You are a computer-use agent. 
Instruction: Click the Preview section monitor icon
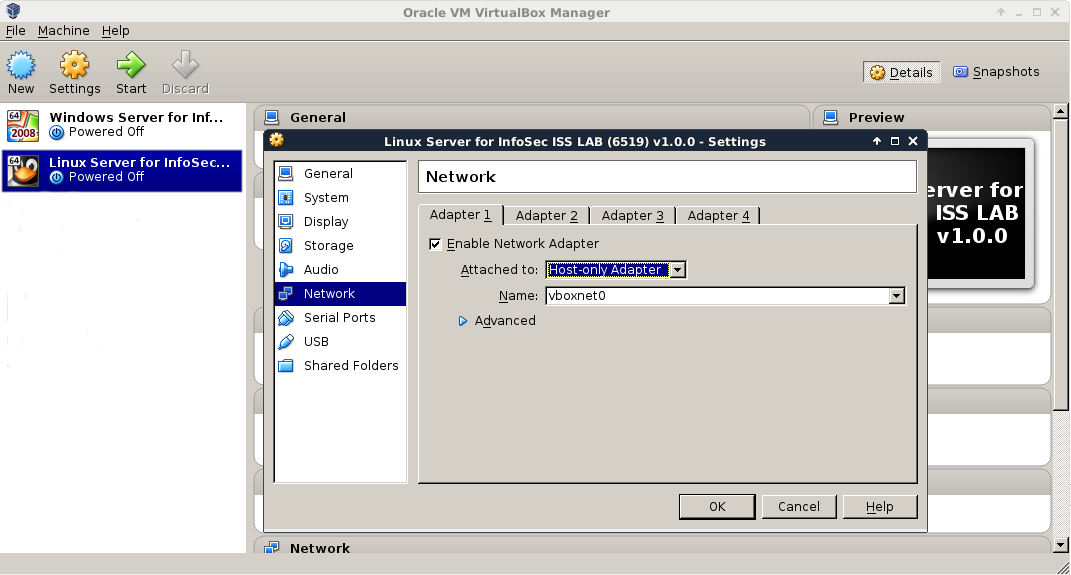click(831, 117)
